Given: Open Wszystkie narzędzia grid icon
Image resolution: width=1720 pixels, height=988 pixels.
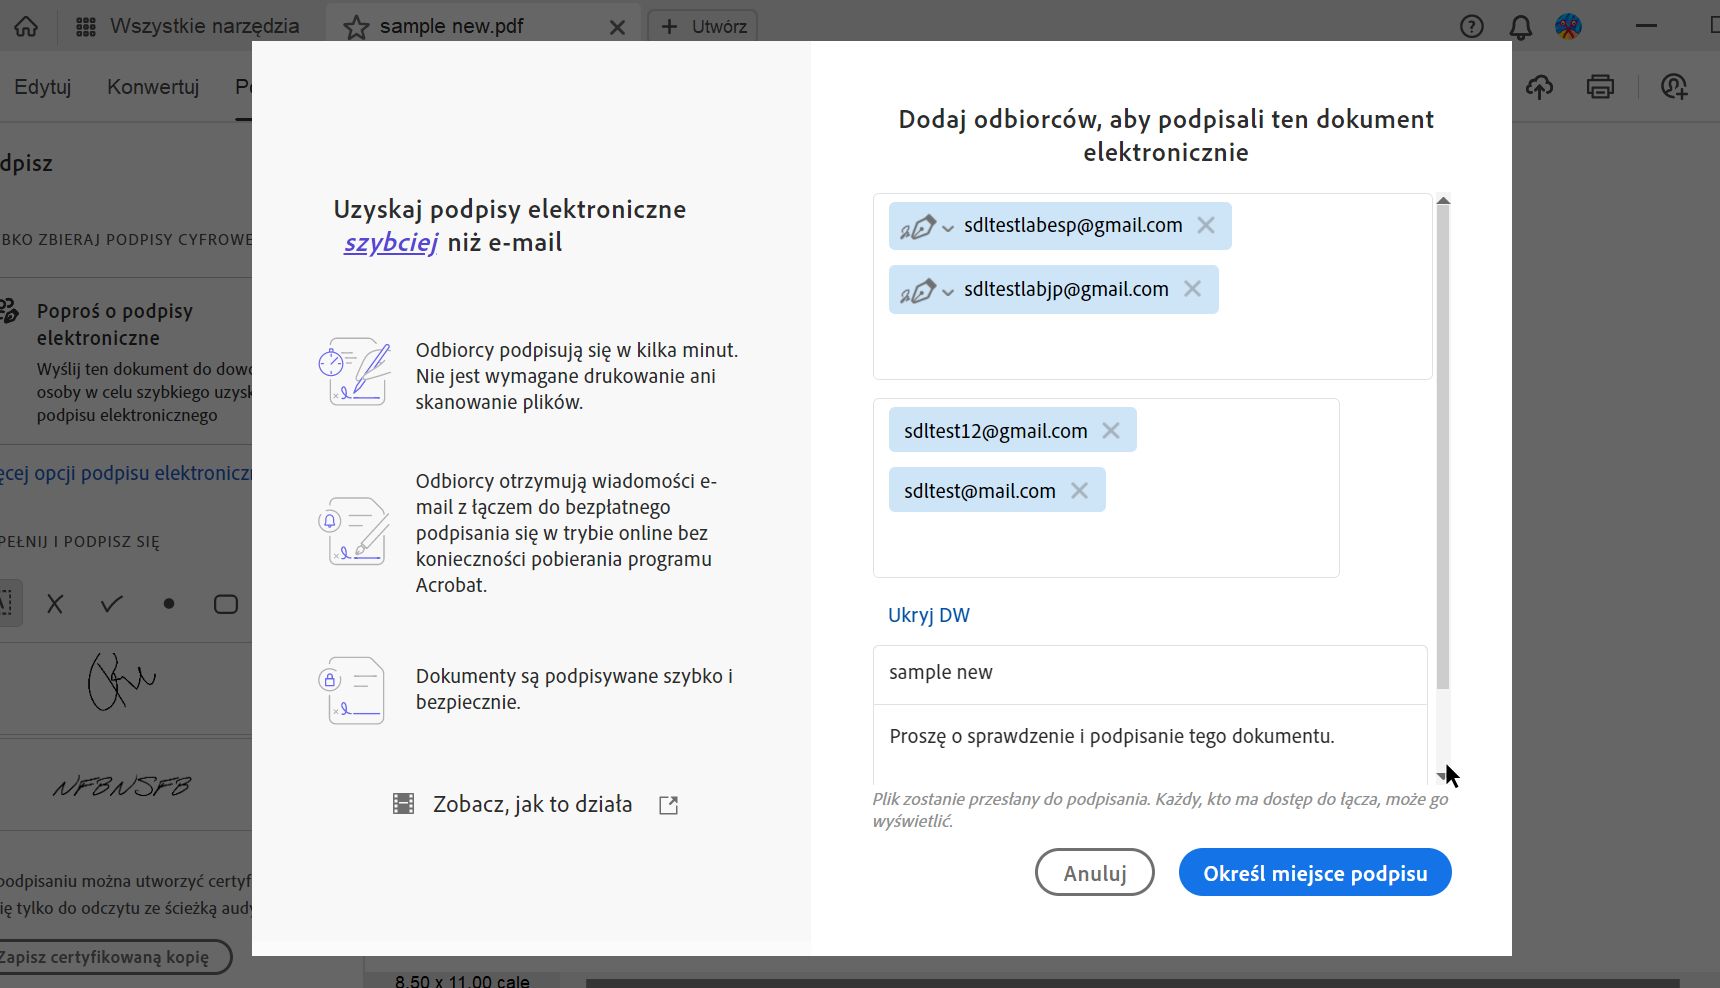Looking at the screenshot, I should (x=85, y=26).
